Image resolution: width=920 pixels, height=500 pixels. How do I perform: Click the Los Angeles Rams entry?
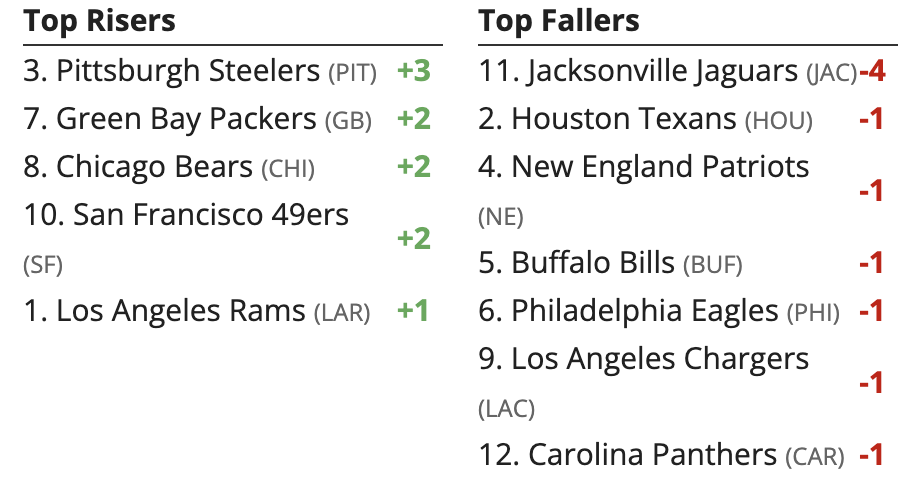click(x=180, y=311)
